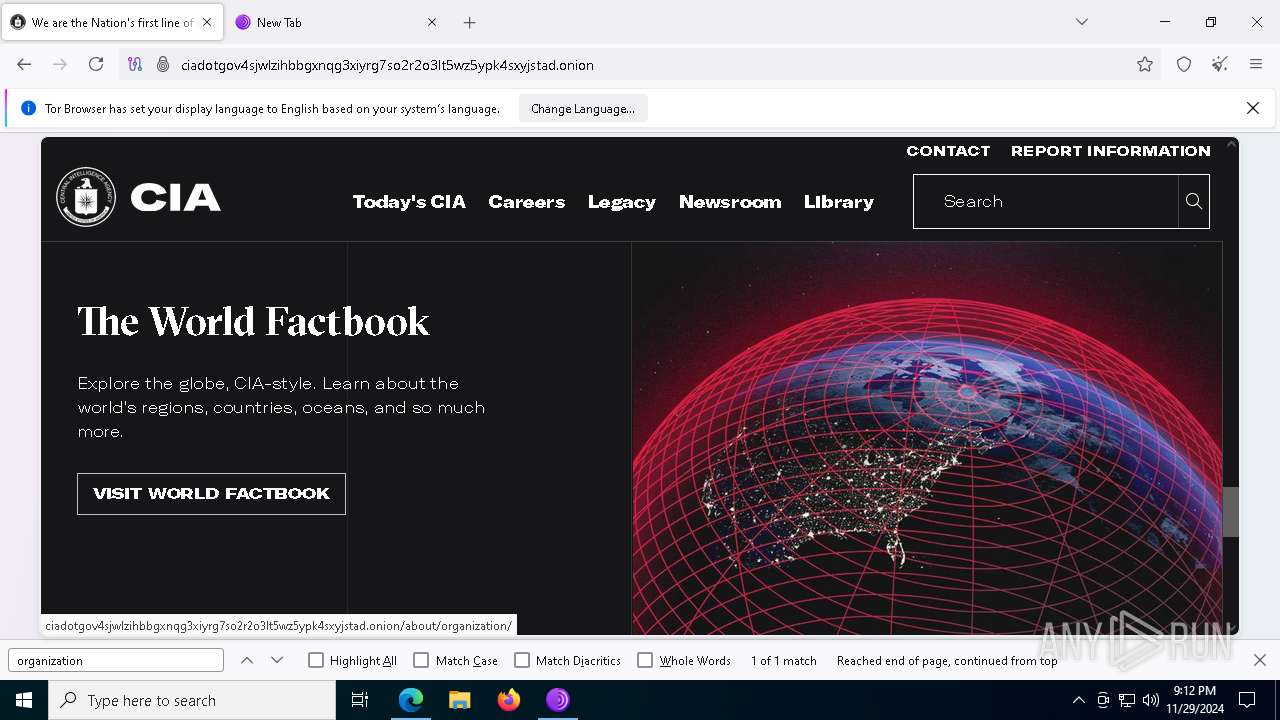
Task: Dismiss the language notification bar
Action: coord(1253,108)
